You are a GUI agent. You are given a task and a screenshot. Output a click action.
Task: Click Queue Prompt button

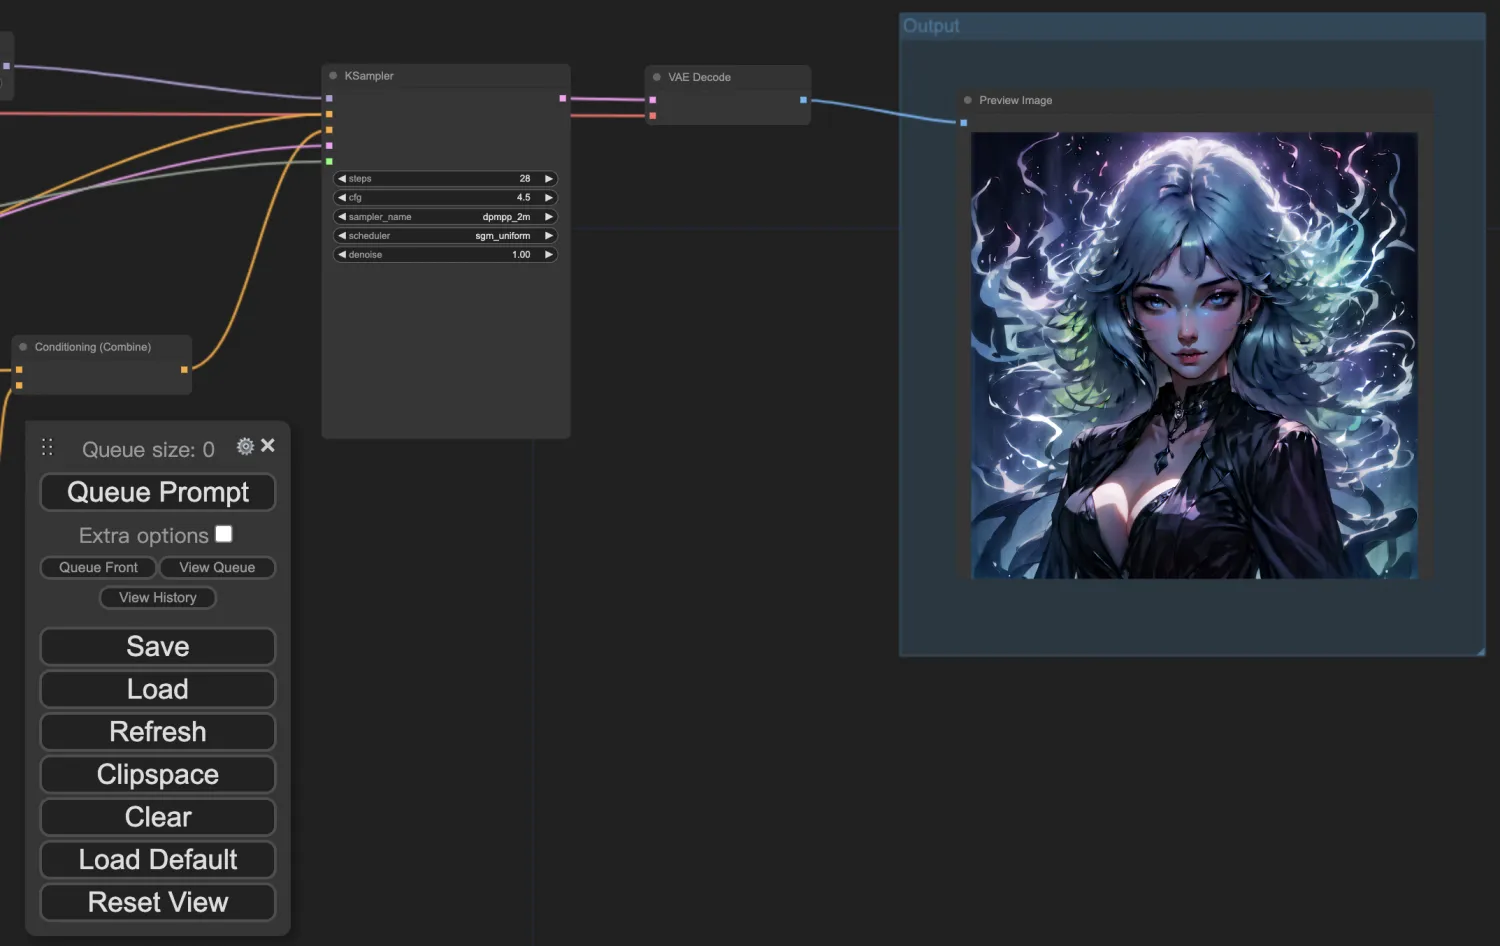[158, 492]
